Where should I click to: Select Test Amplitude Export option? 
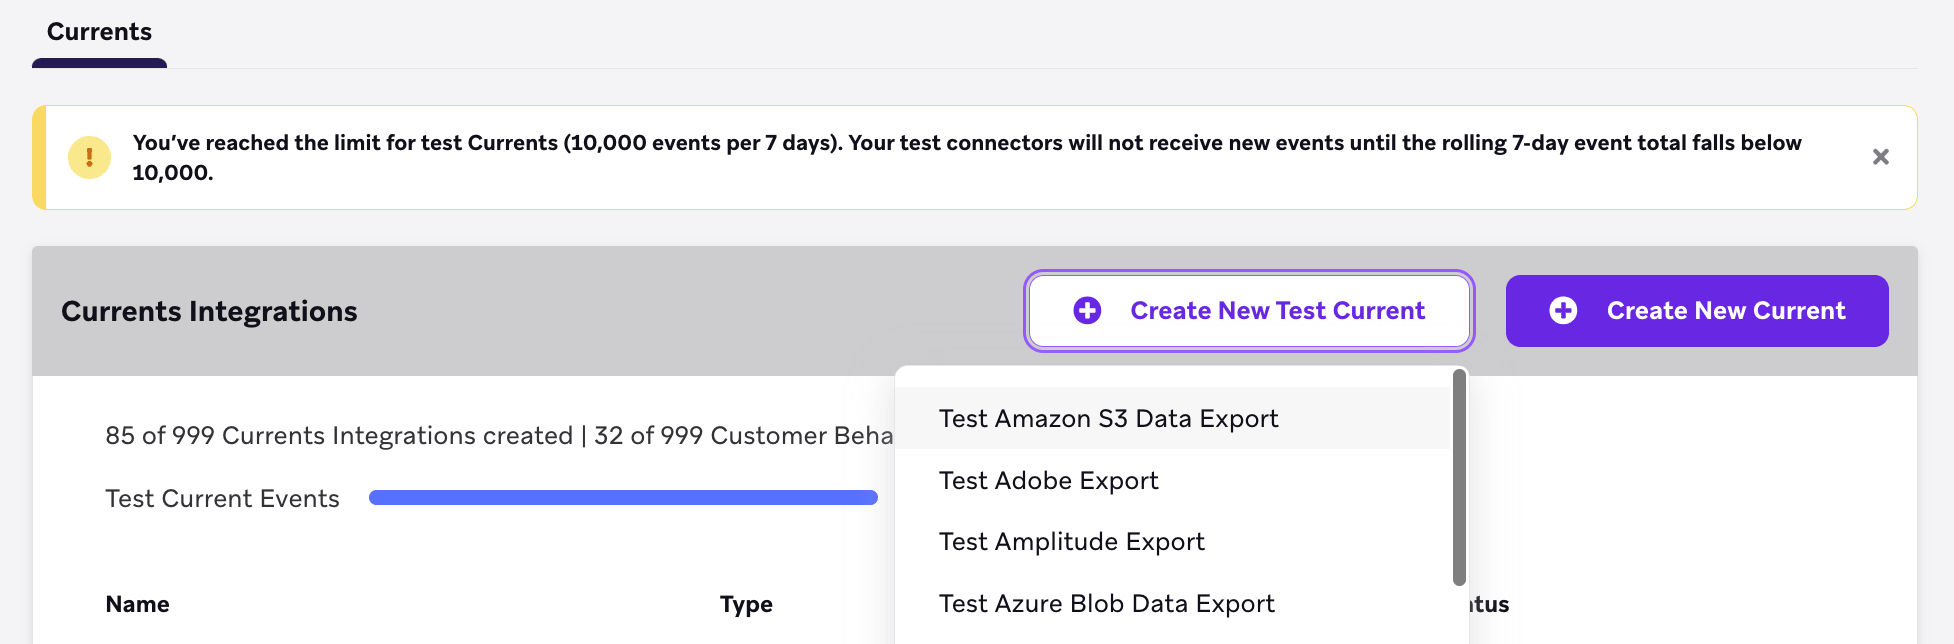[1071, 541]
